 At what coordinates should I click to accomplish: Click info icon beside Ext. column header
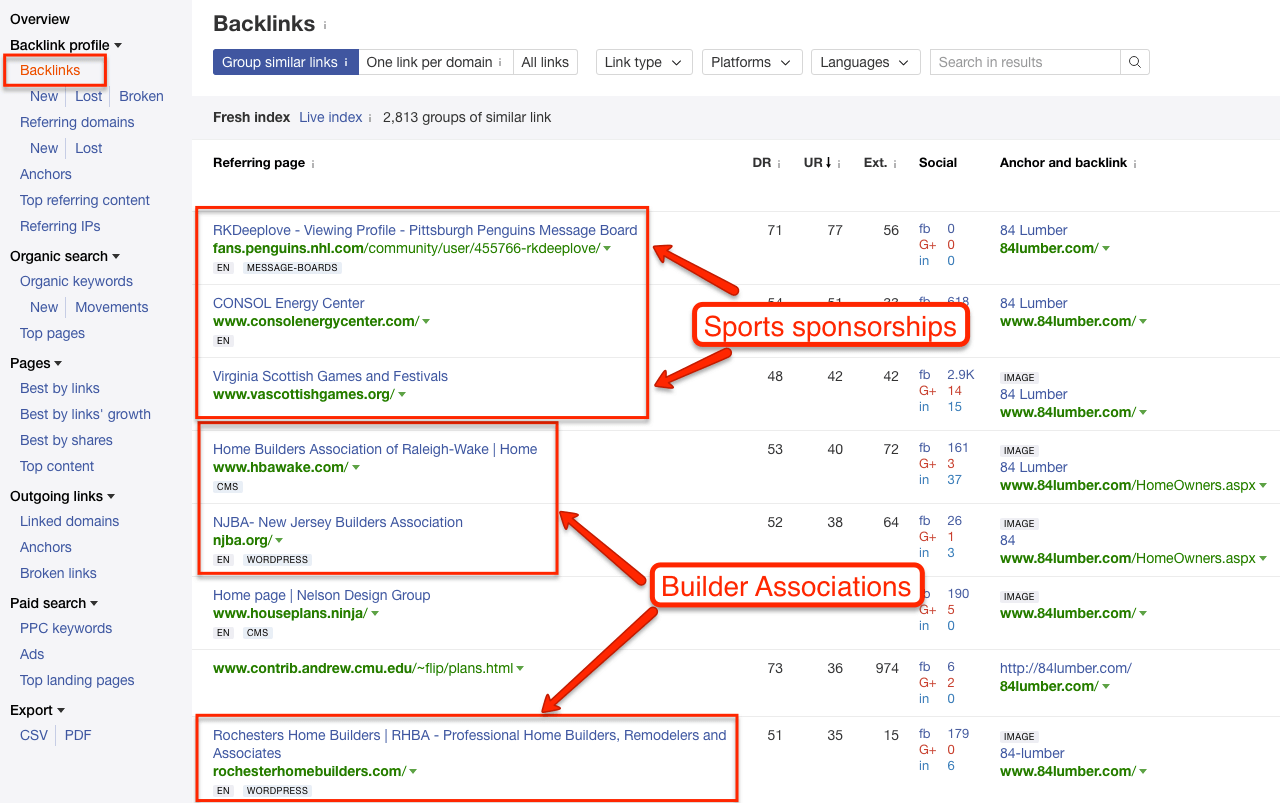895,164
